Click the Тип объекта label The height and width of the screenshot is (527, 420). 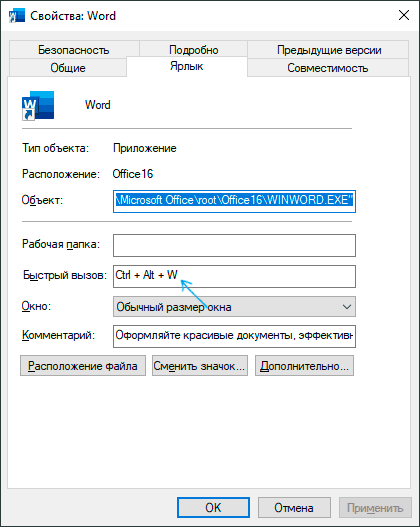[55, 148]
